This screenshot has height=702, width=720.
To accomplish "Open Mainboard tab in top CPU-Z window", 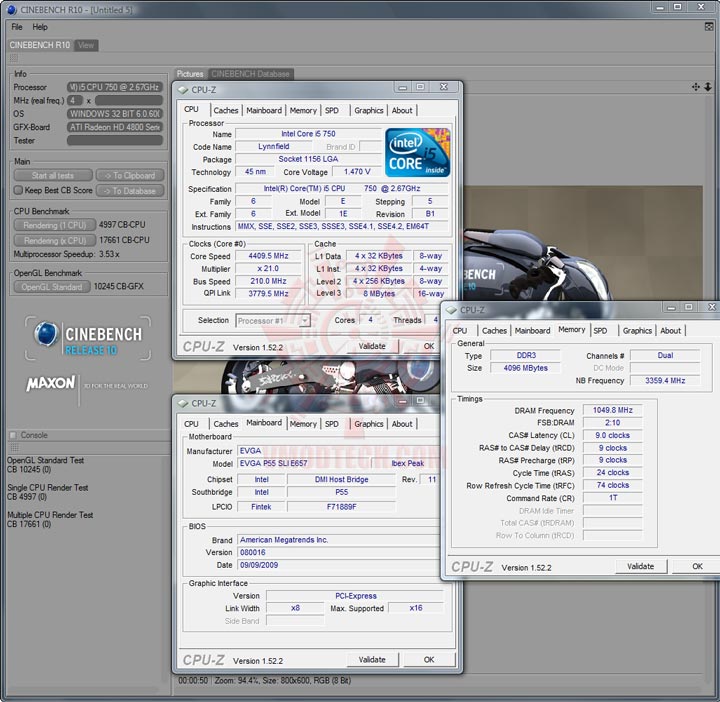I will coord(264,110).
